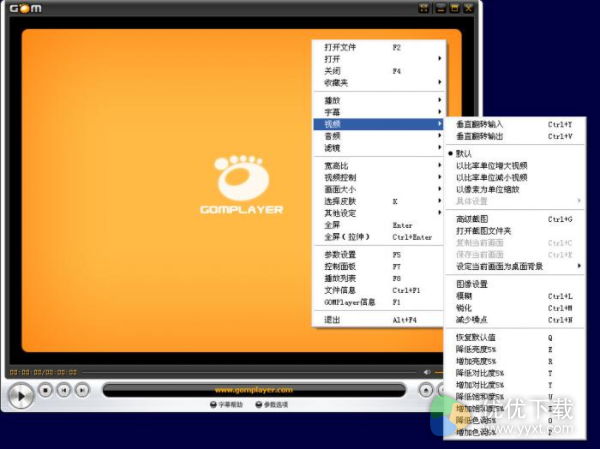600x450 pixels.
Task: Choose 高级截图 advanced capture
Action: coord(515,219)
